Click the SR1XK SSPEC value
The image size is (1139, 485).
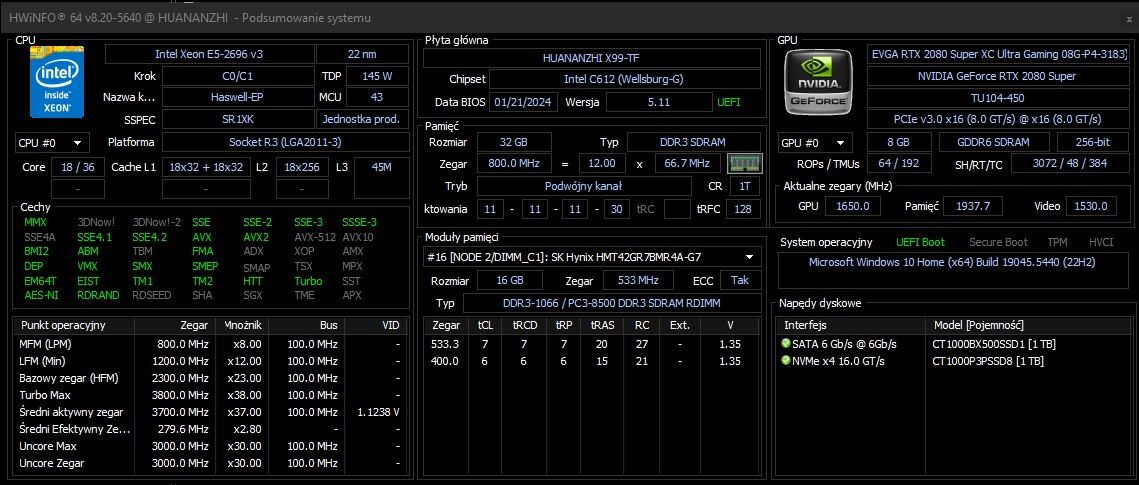click(x=238, y=119)
